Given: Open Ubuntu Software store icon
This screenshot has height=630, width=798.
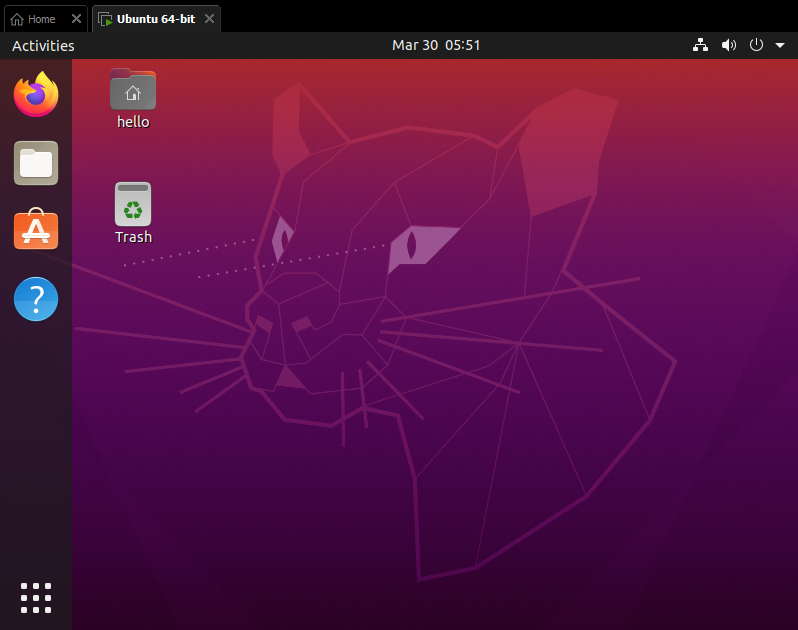Looking at the screenshot, I should 36,230.
